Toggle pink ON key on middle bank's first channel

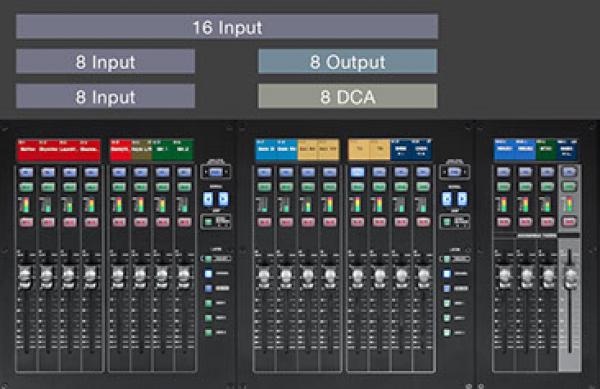pyautogui.click(x=264, y=222)
